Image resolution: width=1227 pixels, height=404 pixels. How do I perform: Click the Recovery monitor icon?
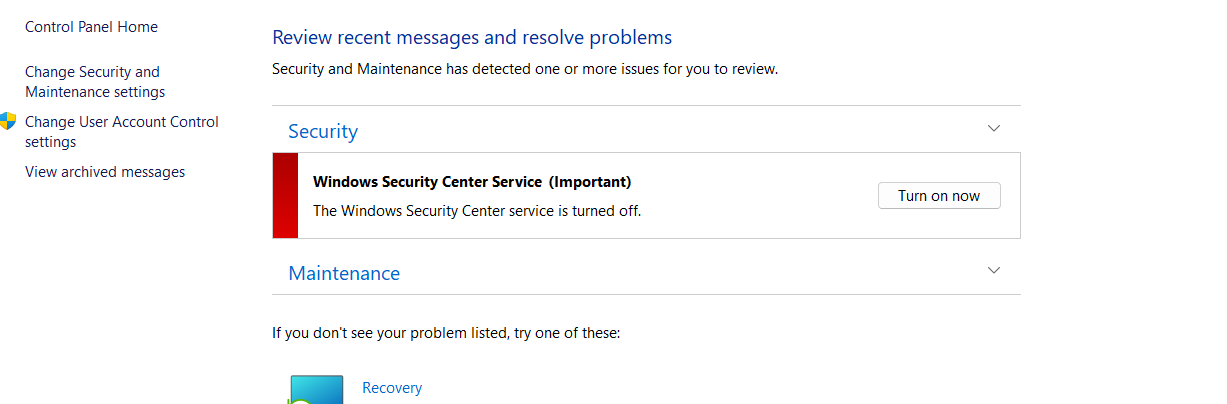(x=316, y=390)
